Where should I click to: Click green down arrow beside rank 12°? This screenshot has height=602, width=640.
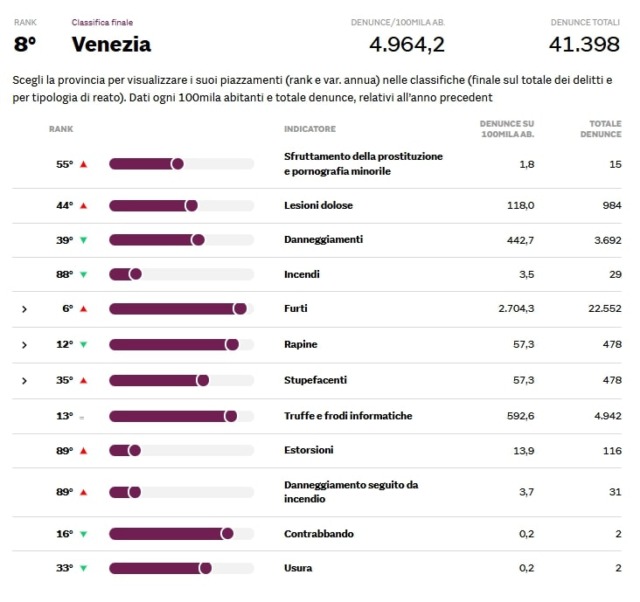pyautogui.click(x=83, y=345)
